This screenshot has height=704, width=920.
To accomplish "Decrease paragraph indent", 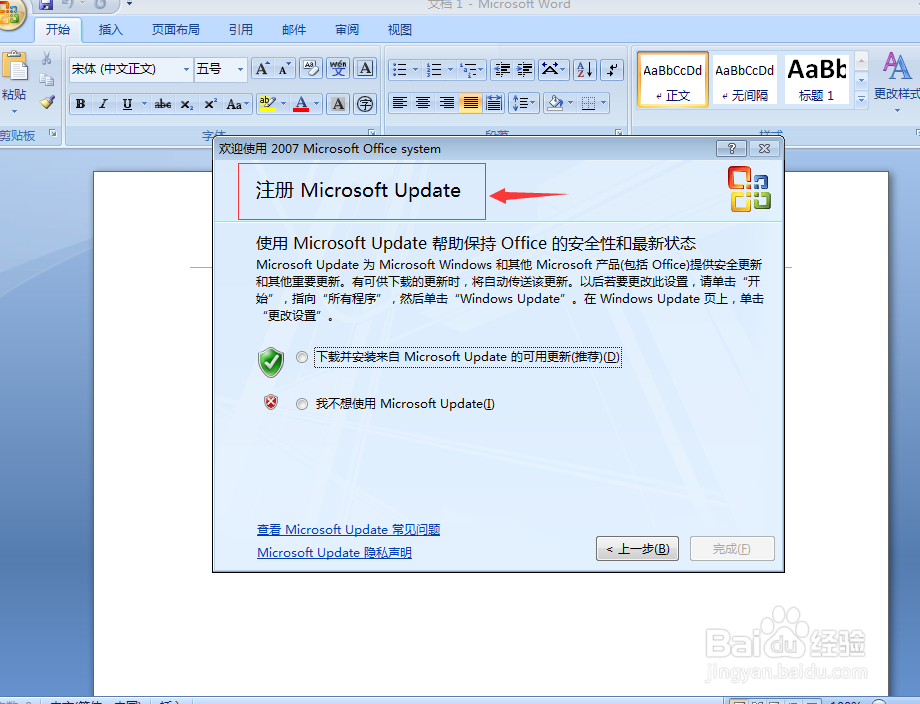I will click(502, 70).
